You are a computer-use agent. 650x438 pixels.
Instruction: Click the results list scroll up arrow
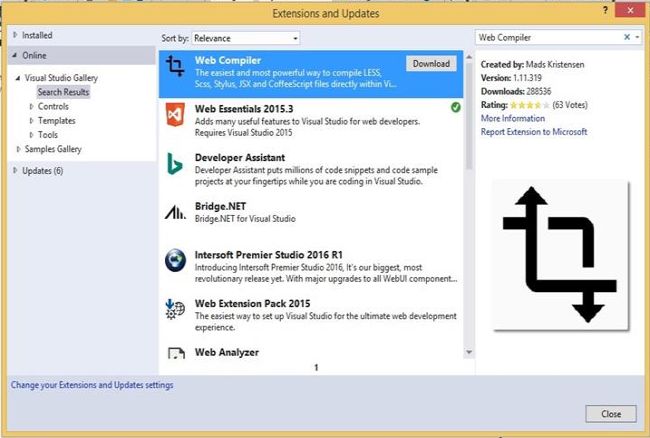[469, 56]
